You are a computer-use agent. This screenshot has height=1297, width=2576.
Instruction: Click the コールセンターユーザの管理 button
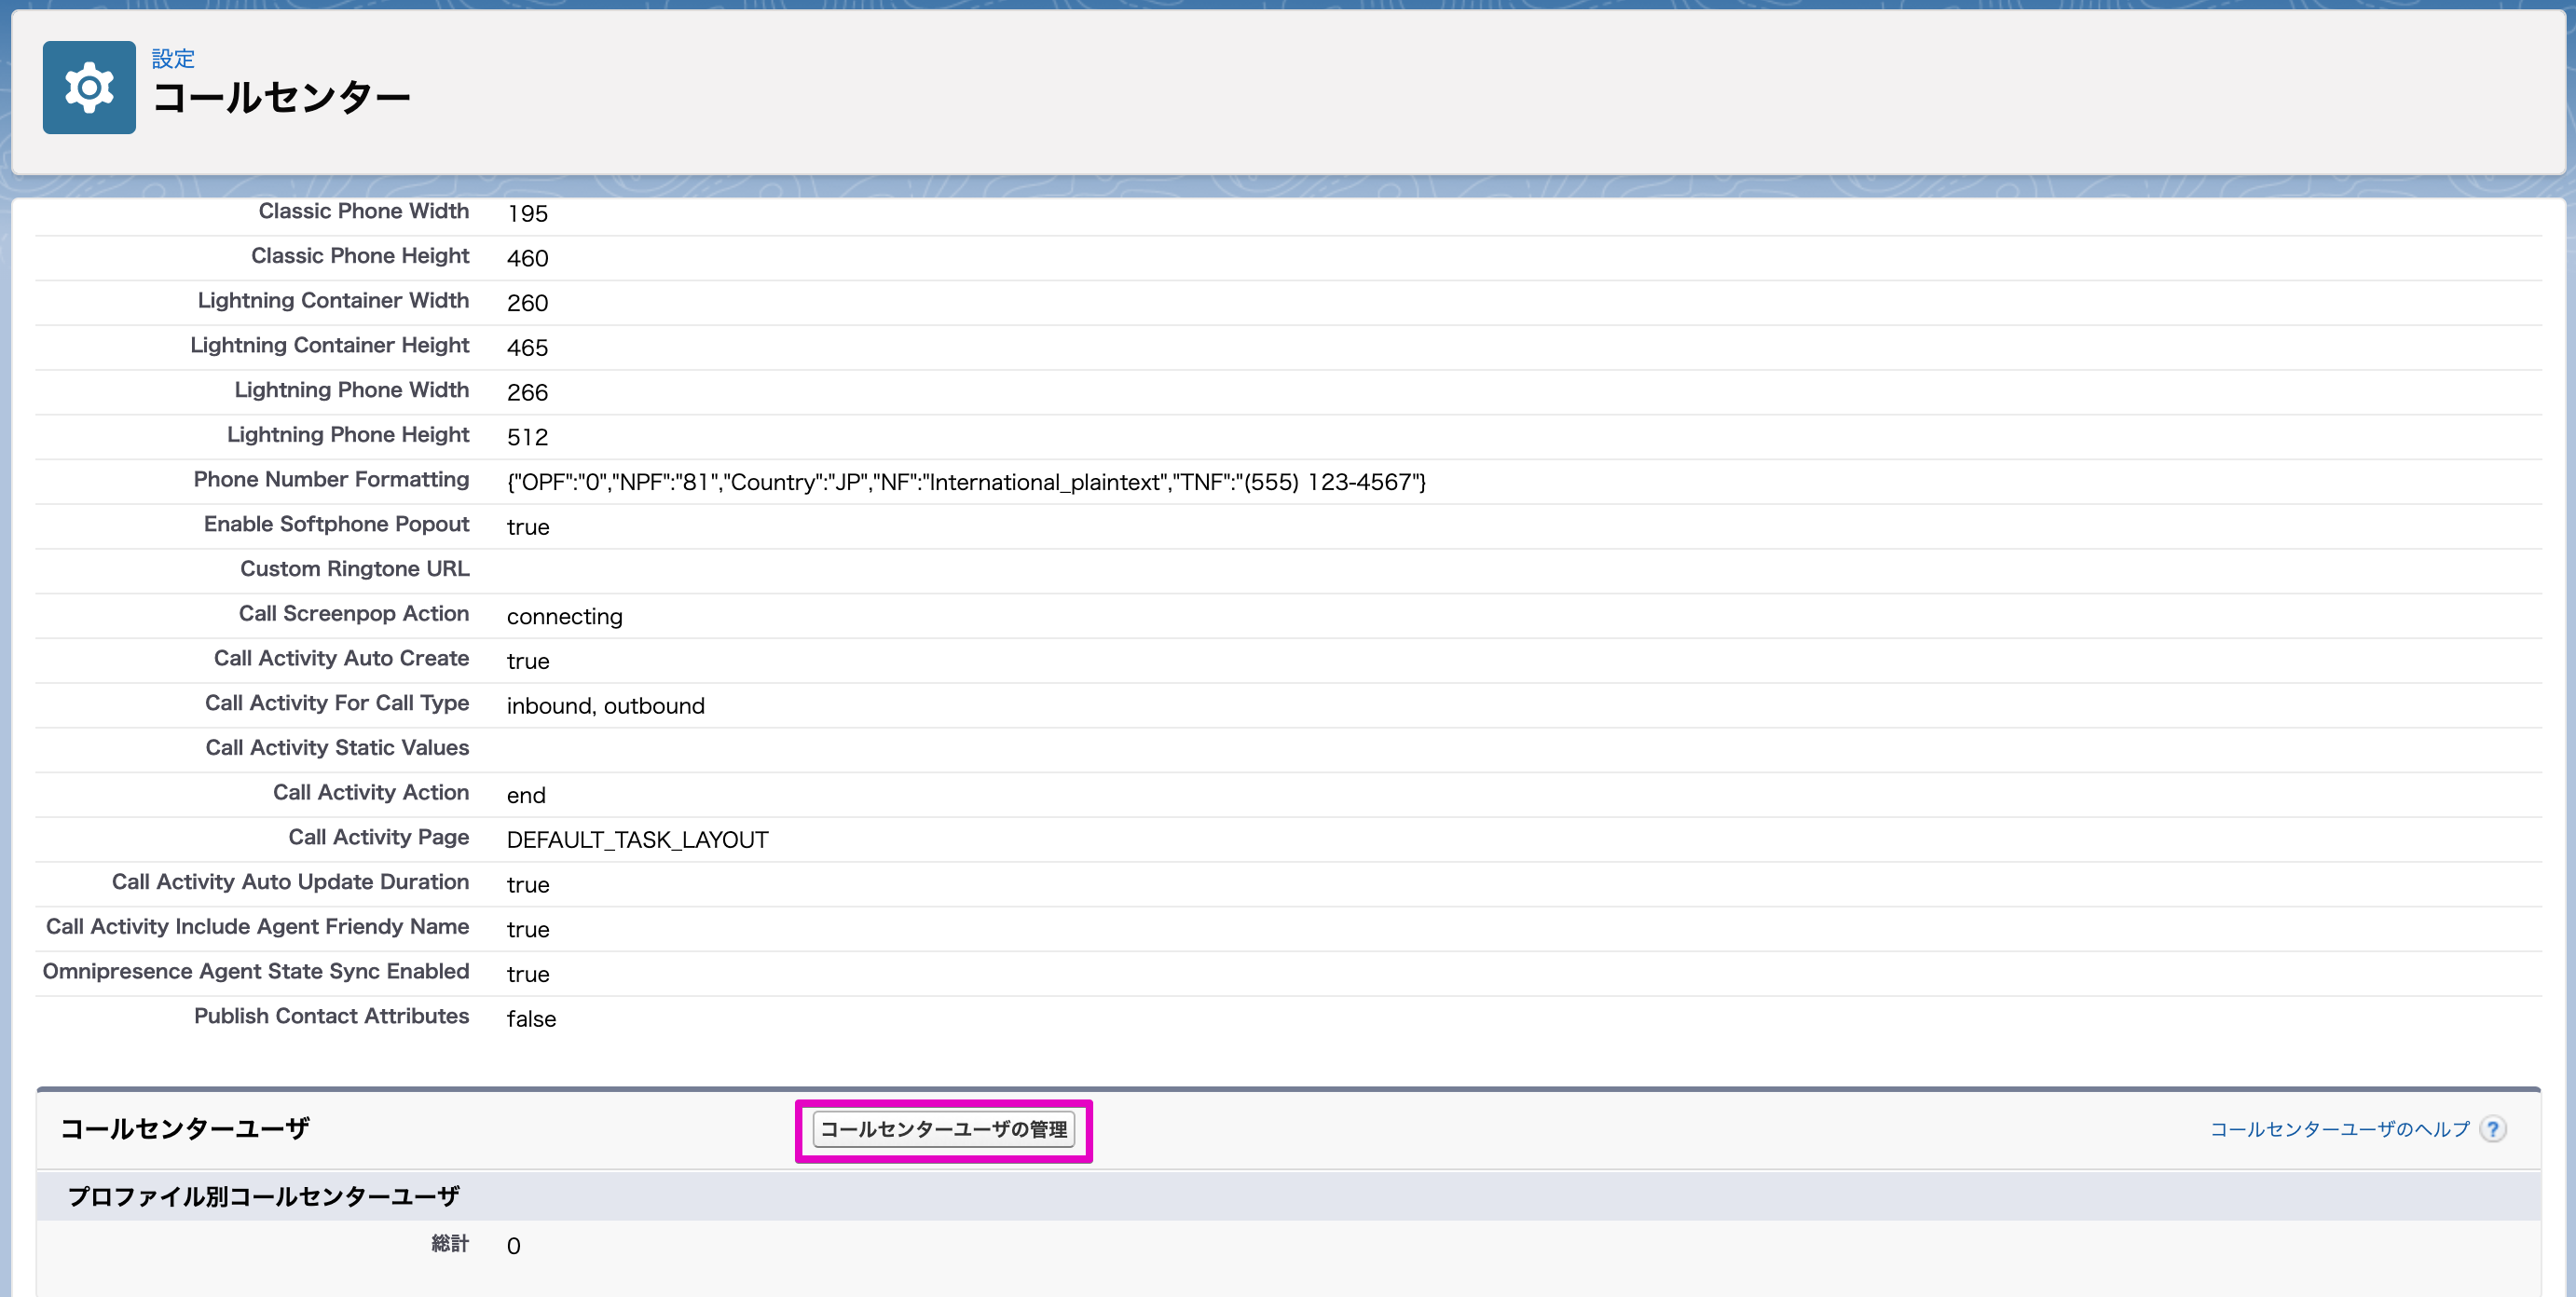(944, 1130)
